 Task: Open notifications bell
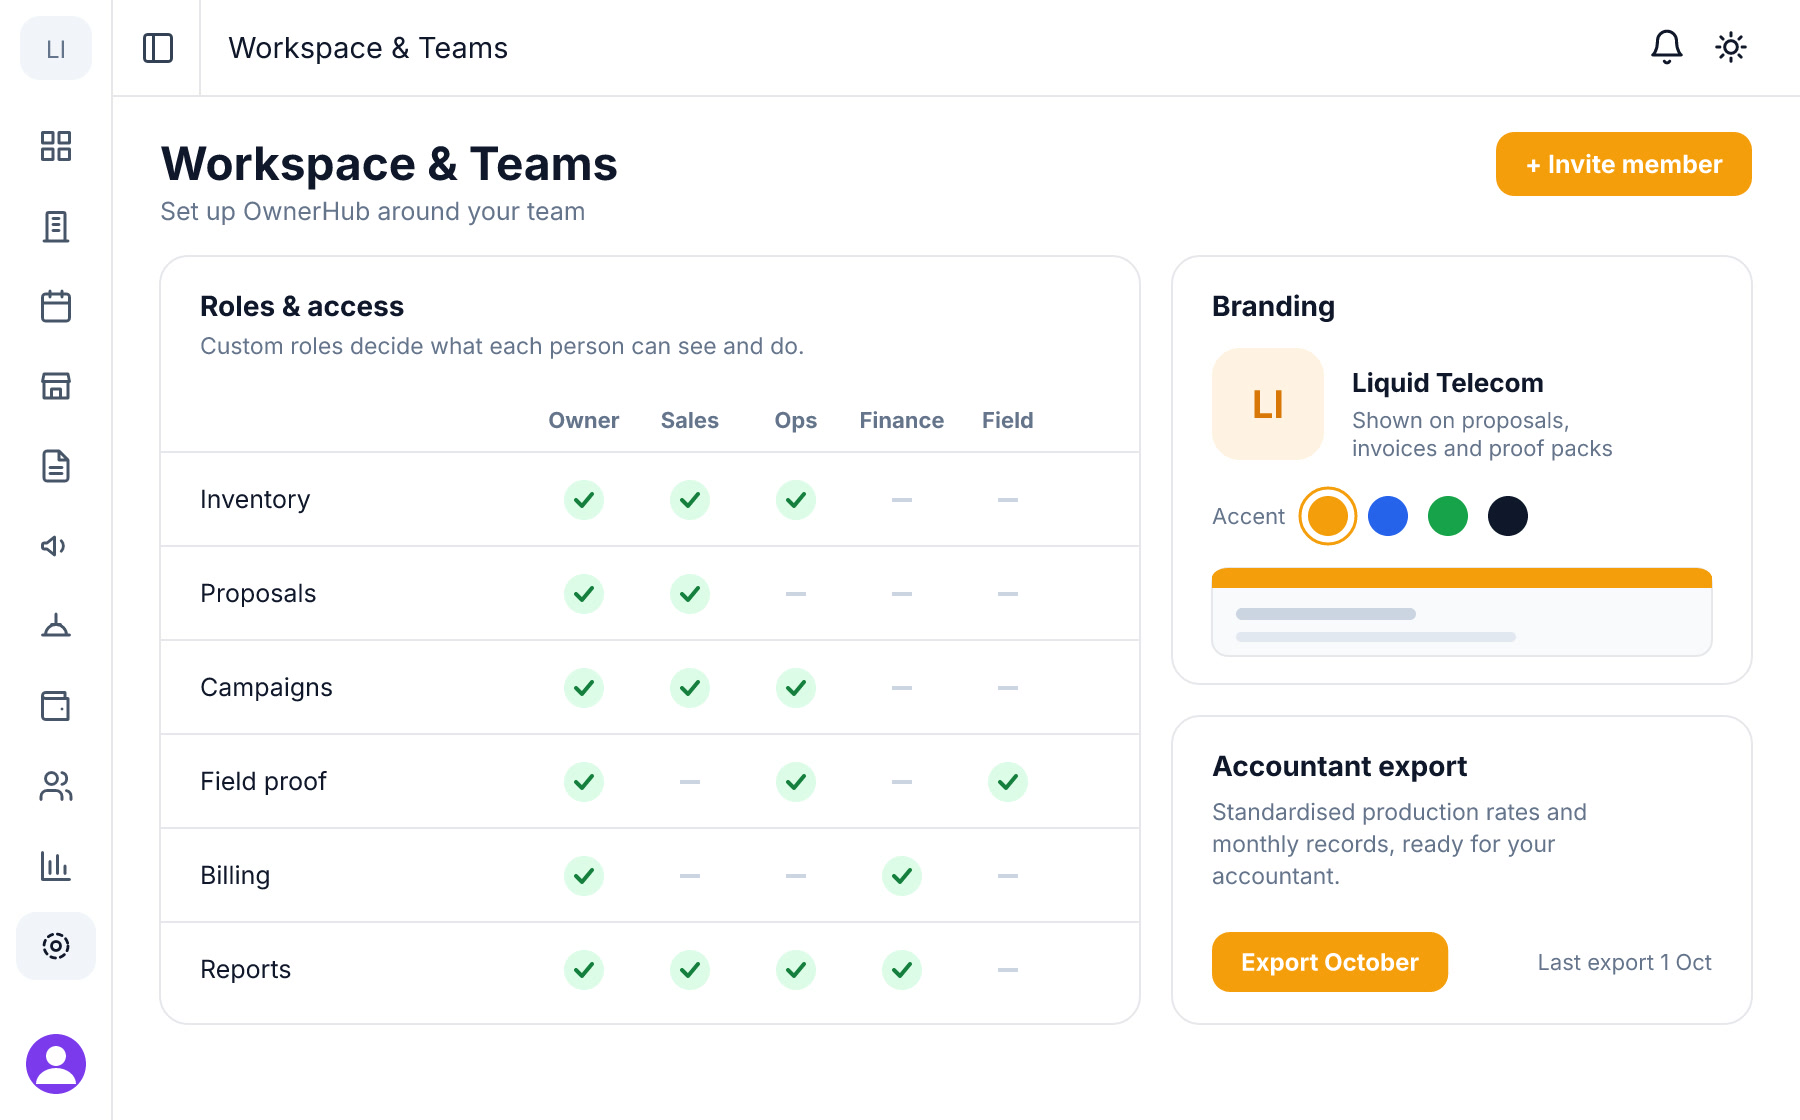(x=1667, y=47)
